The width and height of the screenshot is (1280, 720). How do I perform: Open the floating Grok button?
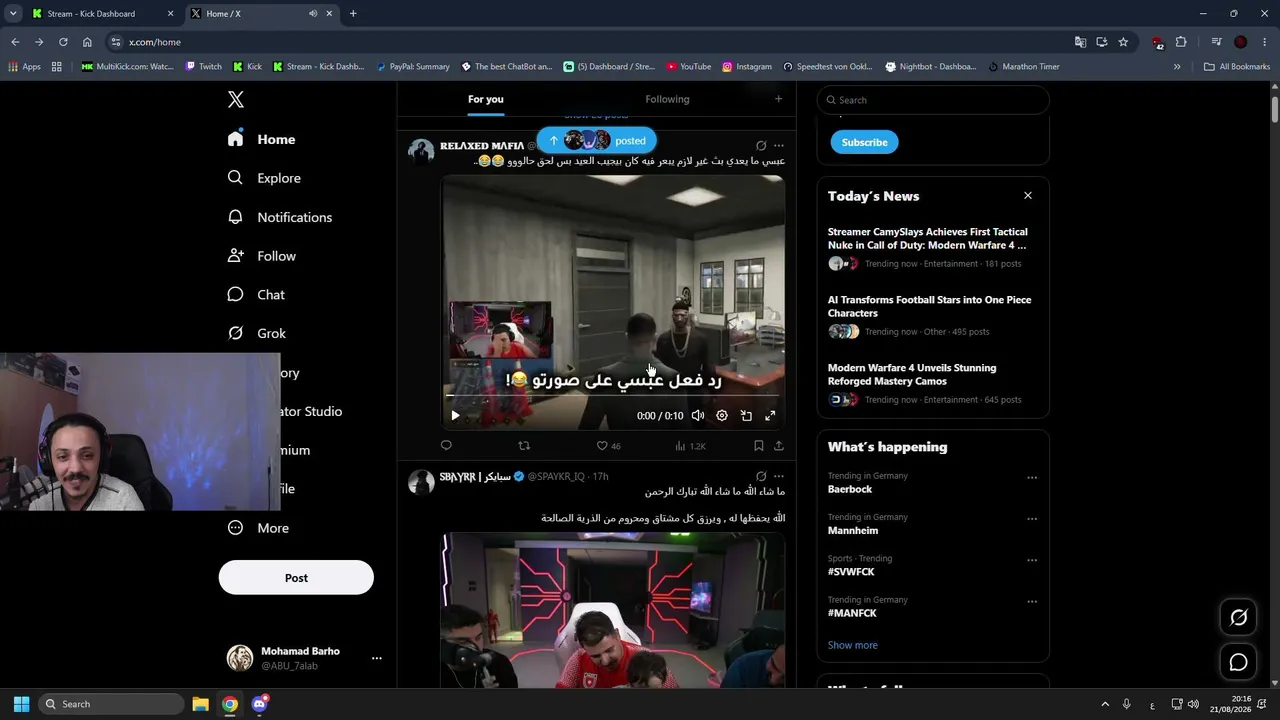1238,618
